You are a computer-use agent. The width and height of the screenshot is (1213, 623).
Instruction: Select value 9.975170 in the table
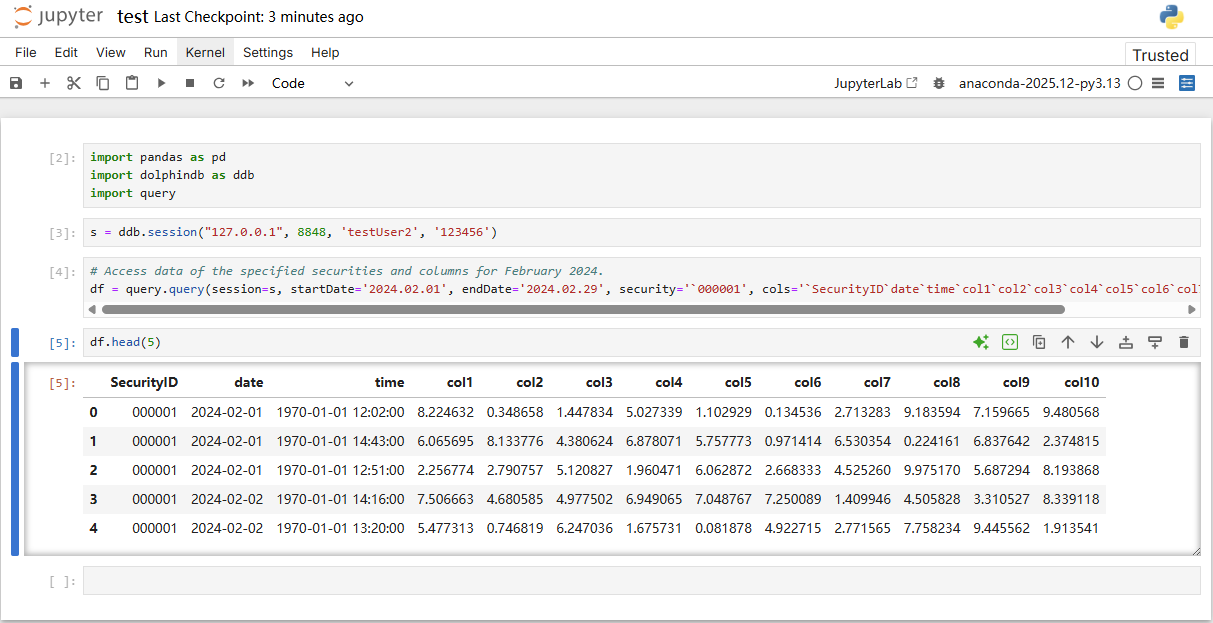click(x=932, y=470)
